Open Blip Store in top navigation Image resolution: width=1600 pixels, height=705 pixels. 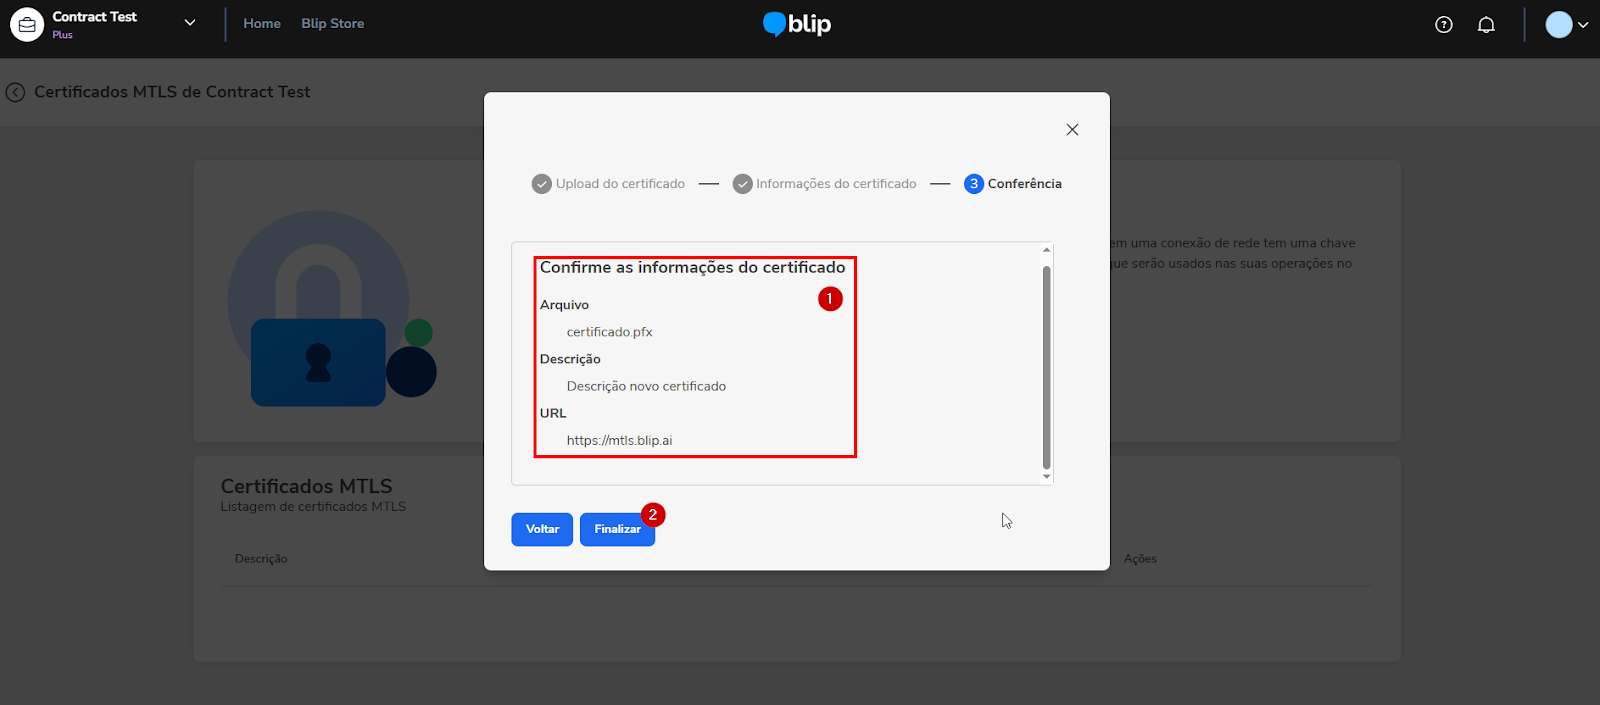[332, 24]
